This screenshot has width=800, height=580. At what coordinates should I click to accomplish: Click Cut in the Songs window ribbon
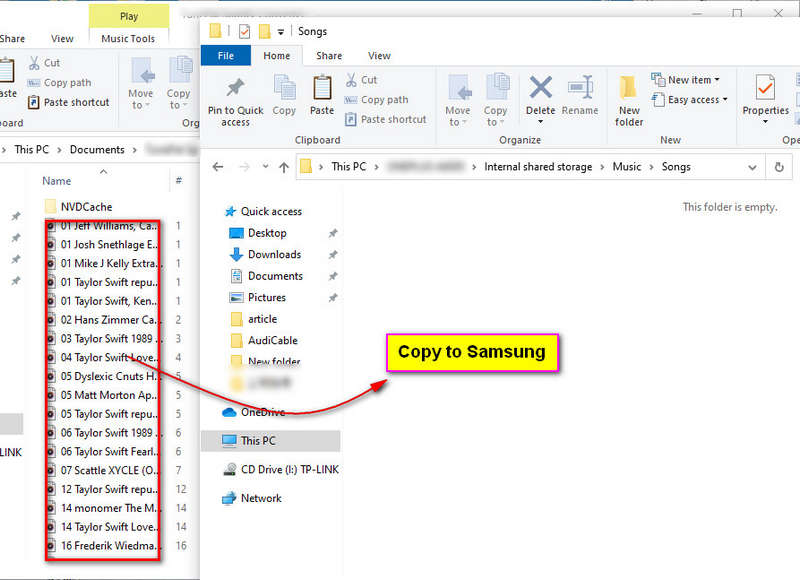point(362,80)
